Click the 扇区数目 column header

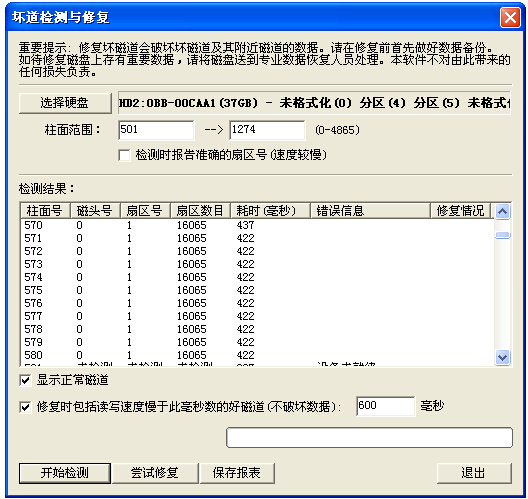(200, 211)
